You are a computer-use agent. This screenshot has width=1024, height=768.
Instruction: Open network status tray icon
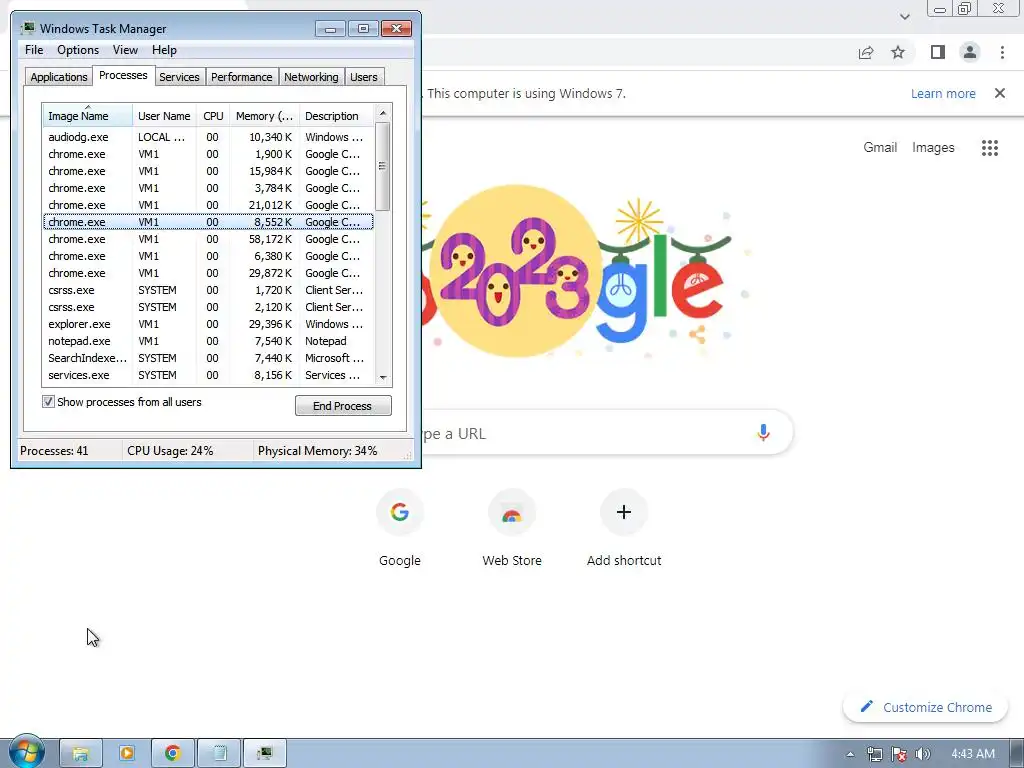874,754
